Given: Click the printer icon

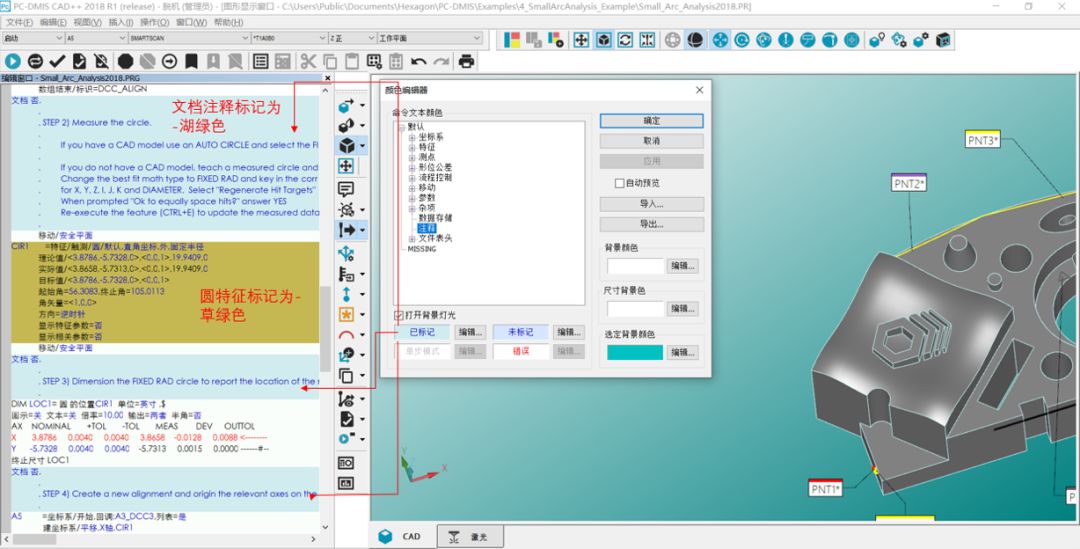Looking at the screenshot, I should coord(466,61).
